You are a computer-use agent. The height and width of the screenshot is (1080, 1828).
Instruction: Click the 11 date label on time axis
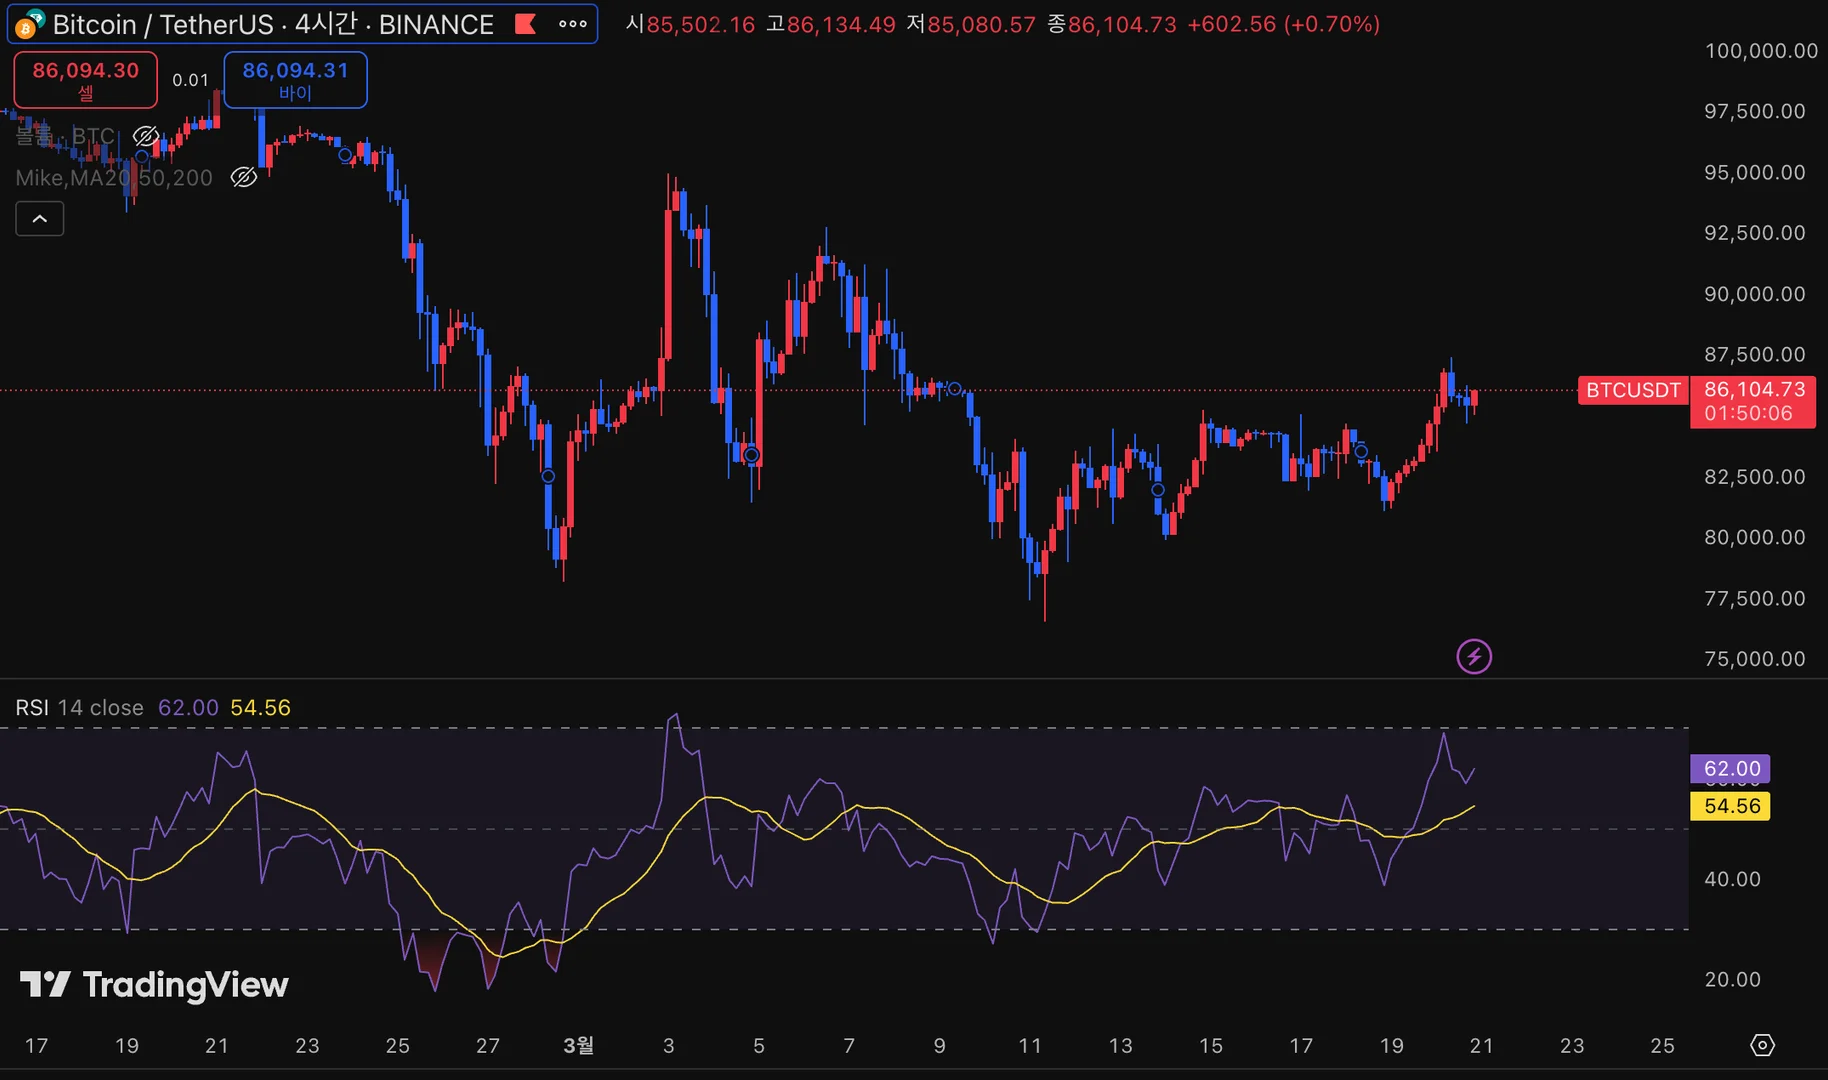coord(1030,1046)
